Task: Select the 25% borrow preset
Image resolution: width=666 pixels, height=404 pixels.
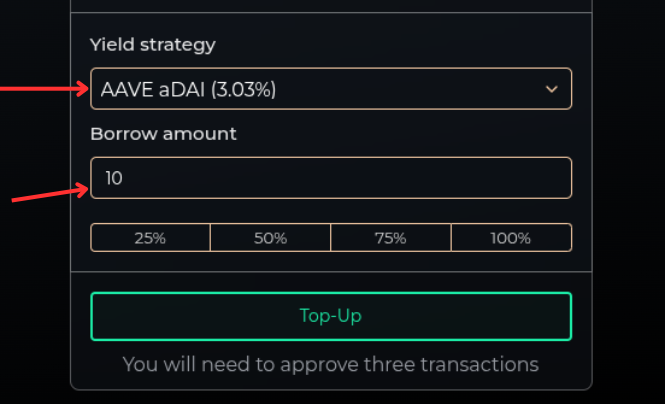Action: pyautogui.click(x=150, y=237)
